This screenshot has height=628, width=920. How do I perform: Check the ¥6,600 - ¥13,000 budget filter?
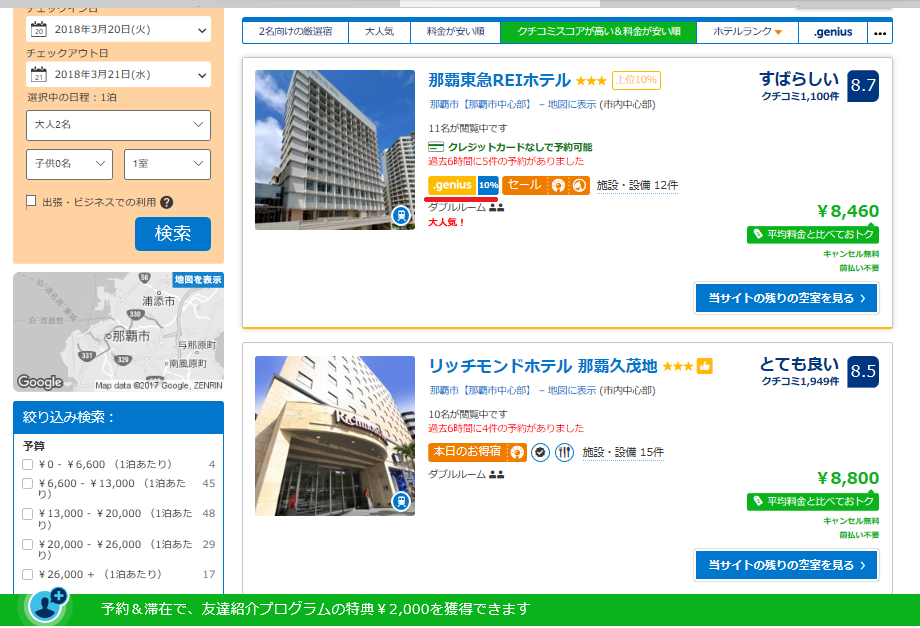[27, 484]
